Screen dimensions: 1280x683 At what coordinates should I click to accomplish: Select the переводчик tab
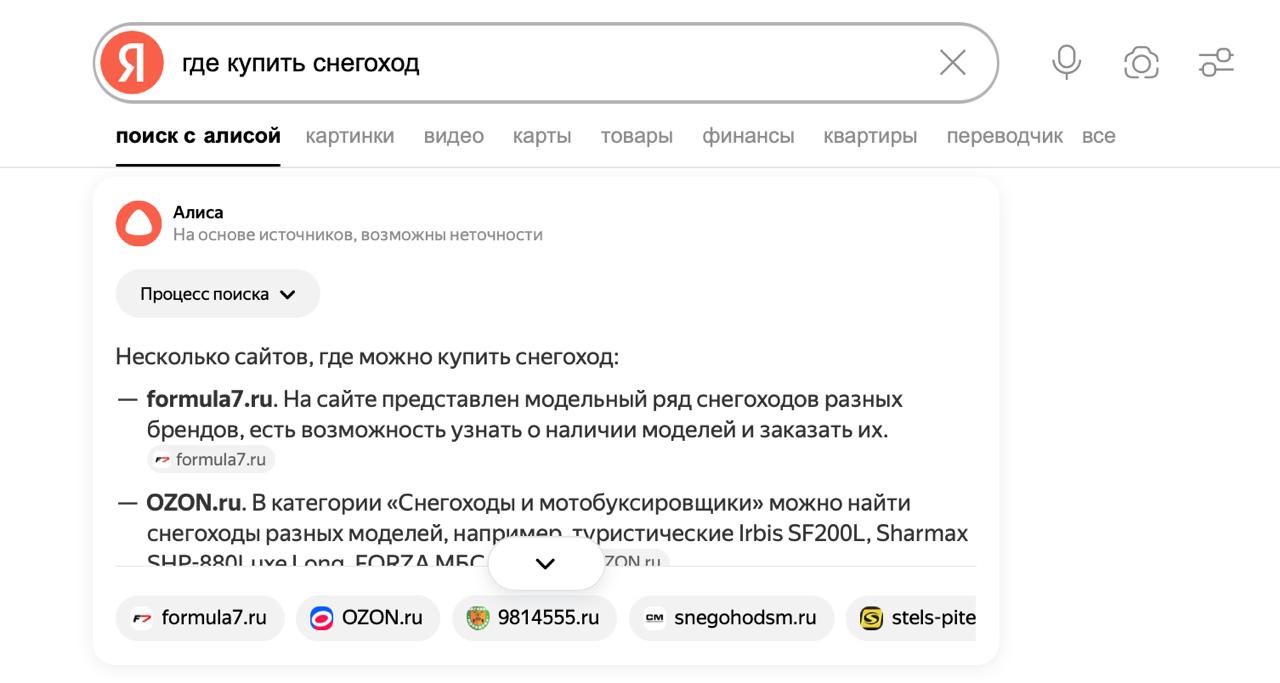click(x=1005, y=135)
